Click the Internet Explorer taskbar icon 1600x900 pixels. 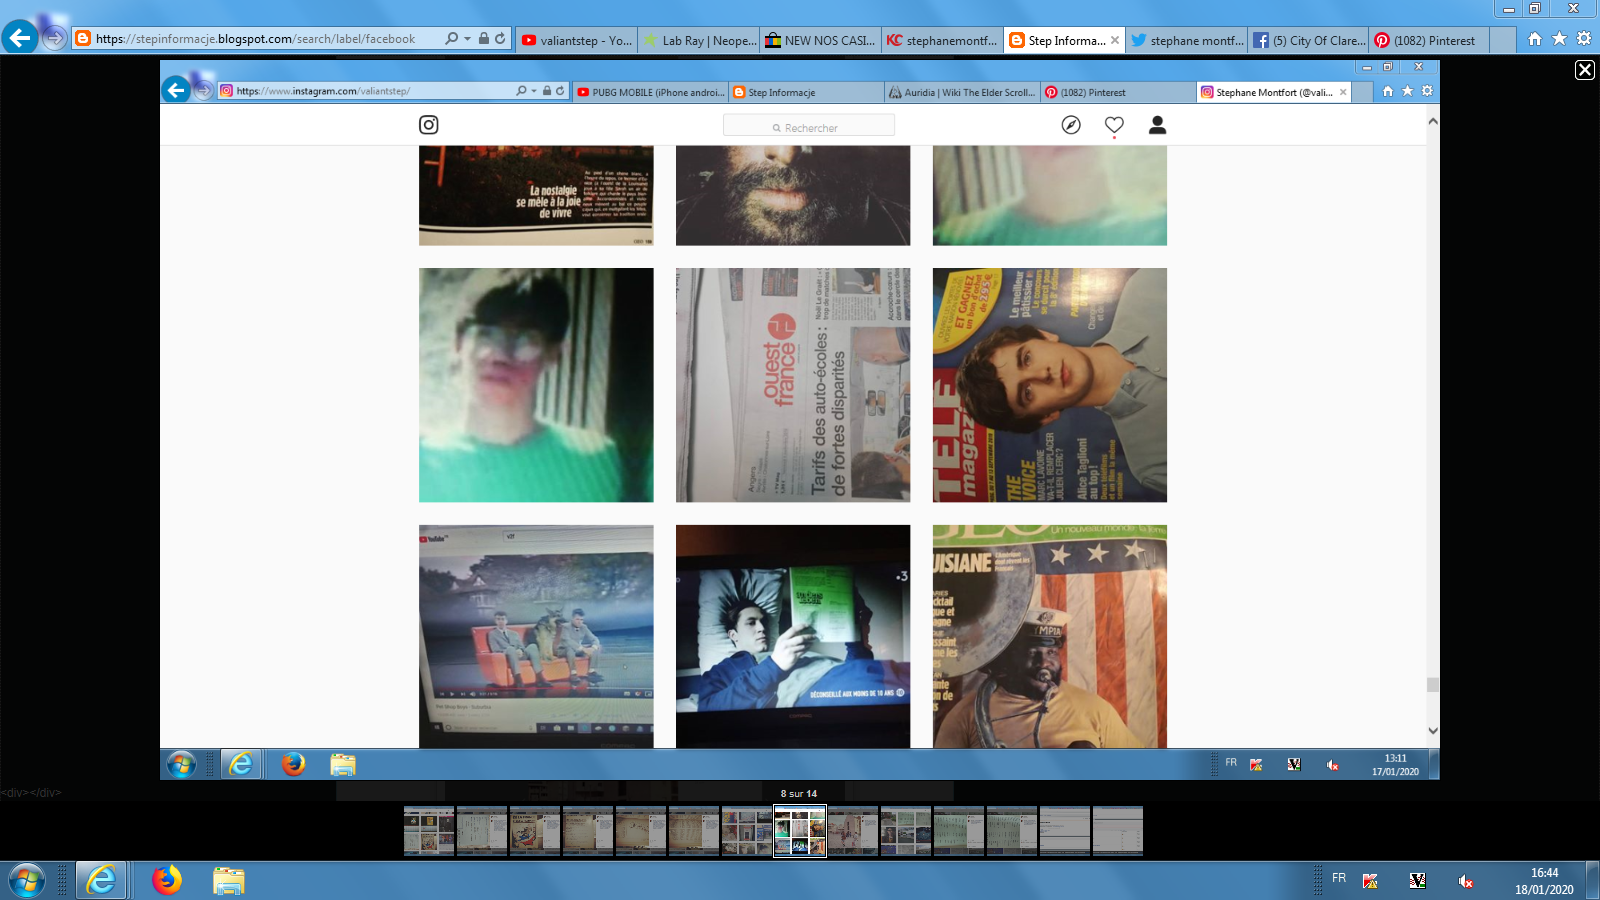(101, 881)
